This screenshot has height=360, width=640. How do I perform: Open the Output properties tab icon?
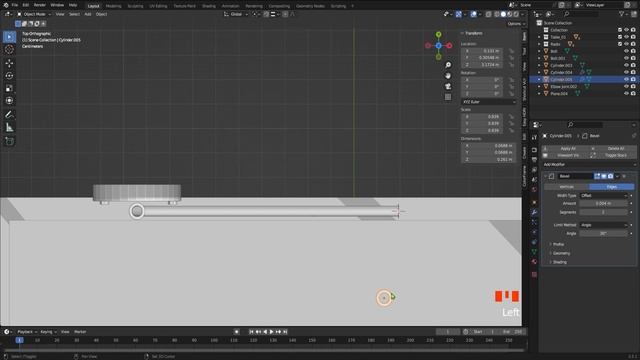[534, 160]
